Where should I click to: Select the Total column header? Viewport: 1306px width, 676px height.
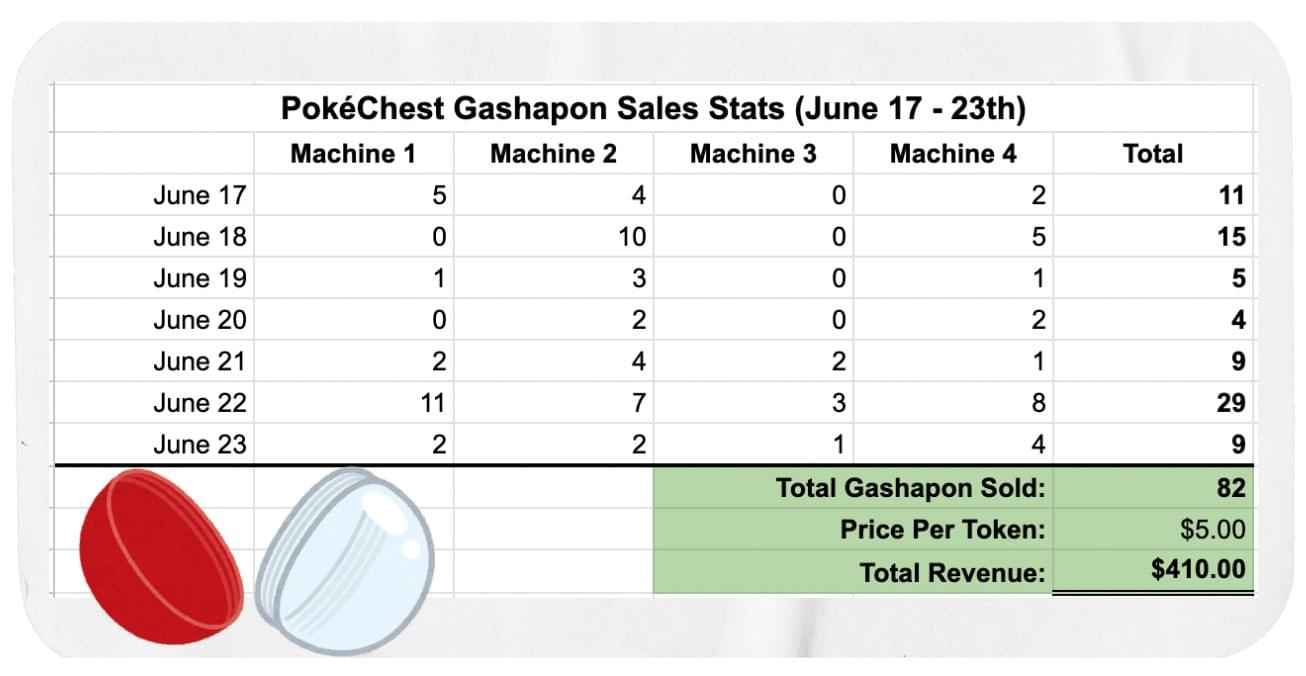coord(1153,153)
